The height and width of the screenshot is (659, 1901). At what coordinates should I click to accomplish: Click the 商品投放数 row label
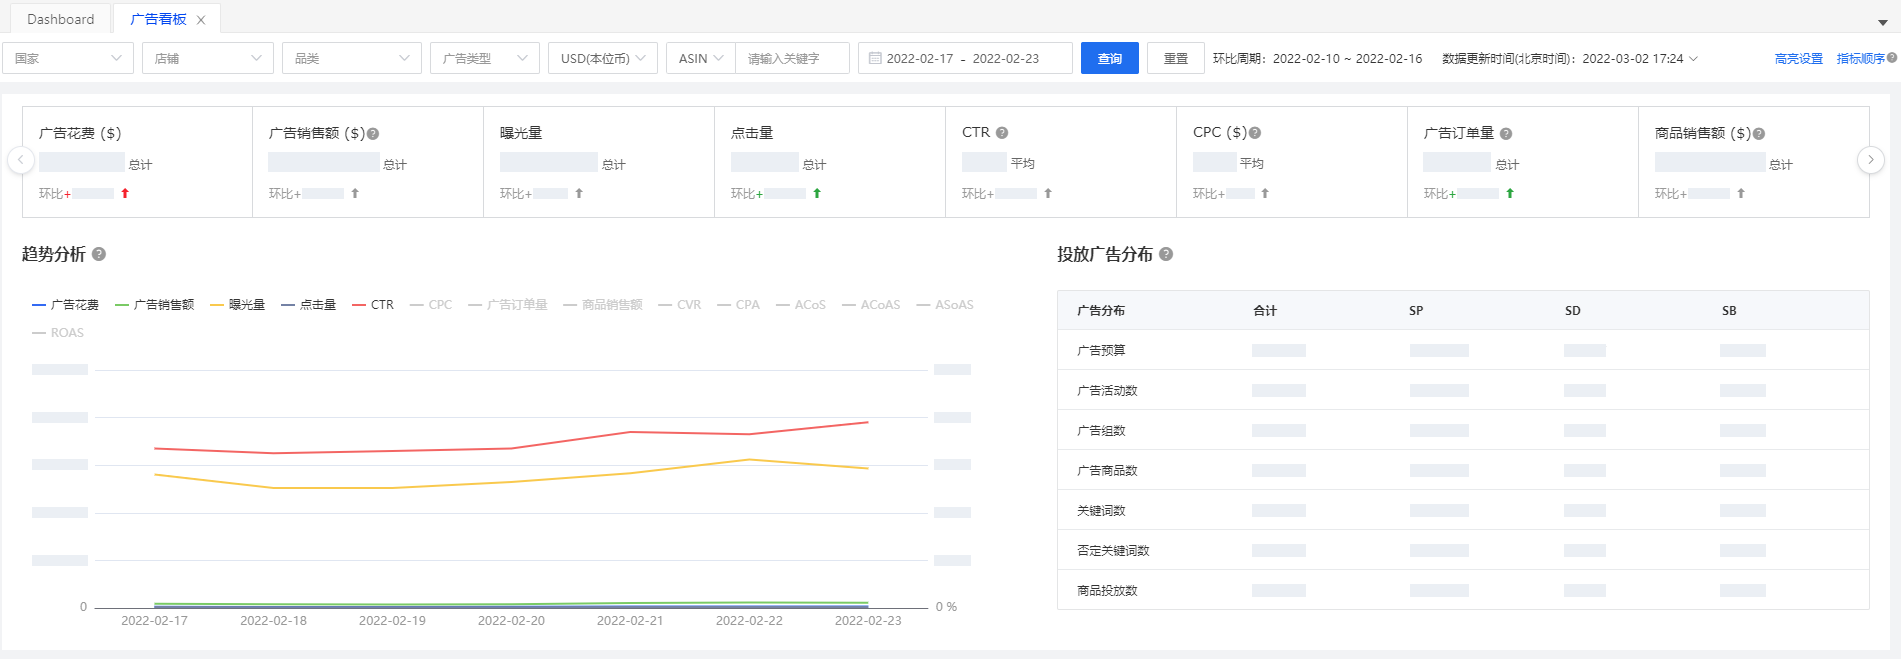pos(1107,591)
